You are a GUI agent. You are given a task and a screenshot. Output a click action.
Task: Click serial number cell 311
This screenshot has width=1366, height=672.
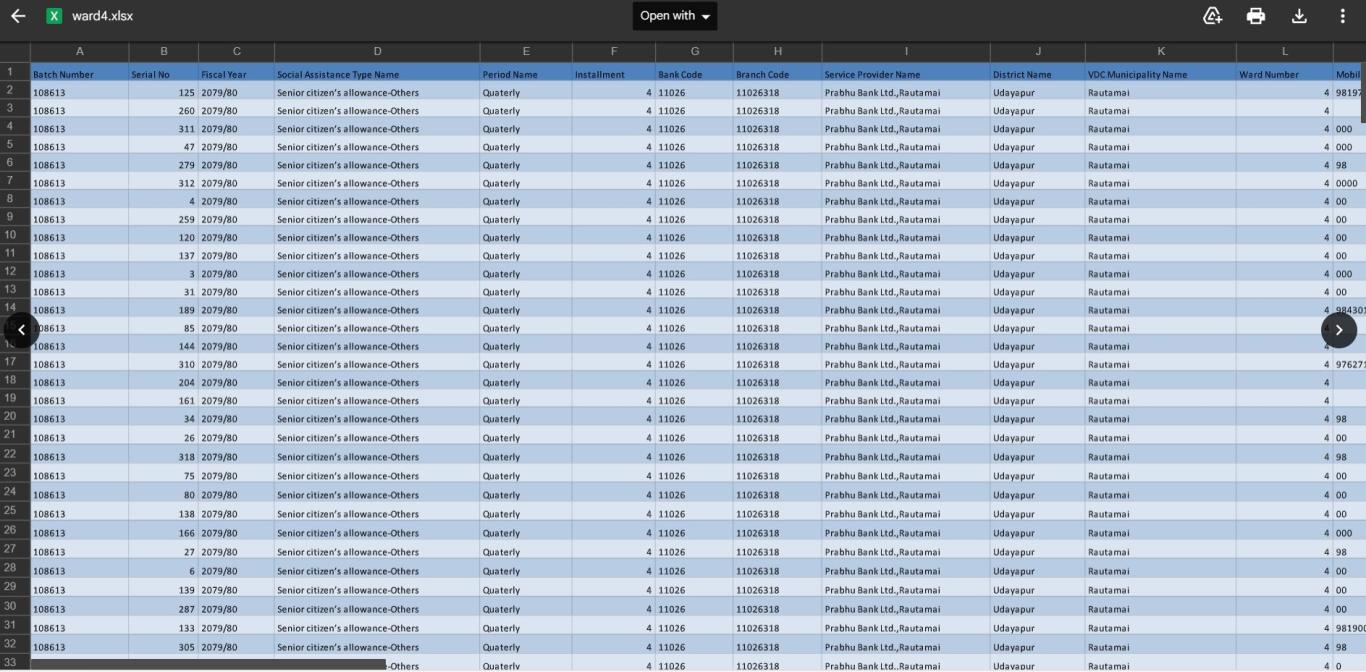[x=163, y=128]
